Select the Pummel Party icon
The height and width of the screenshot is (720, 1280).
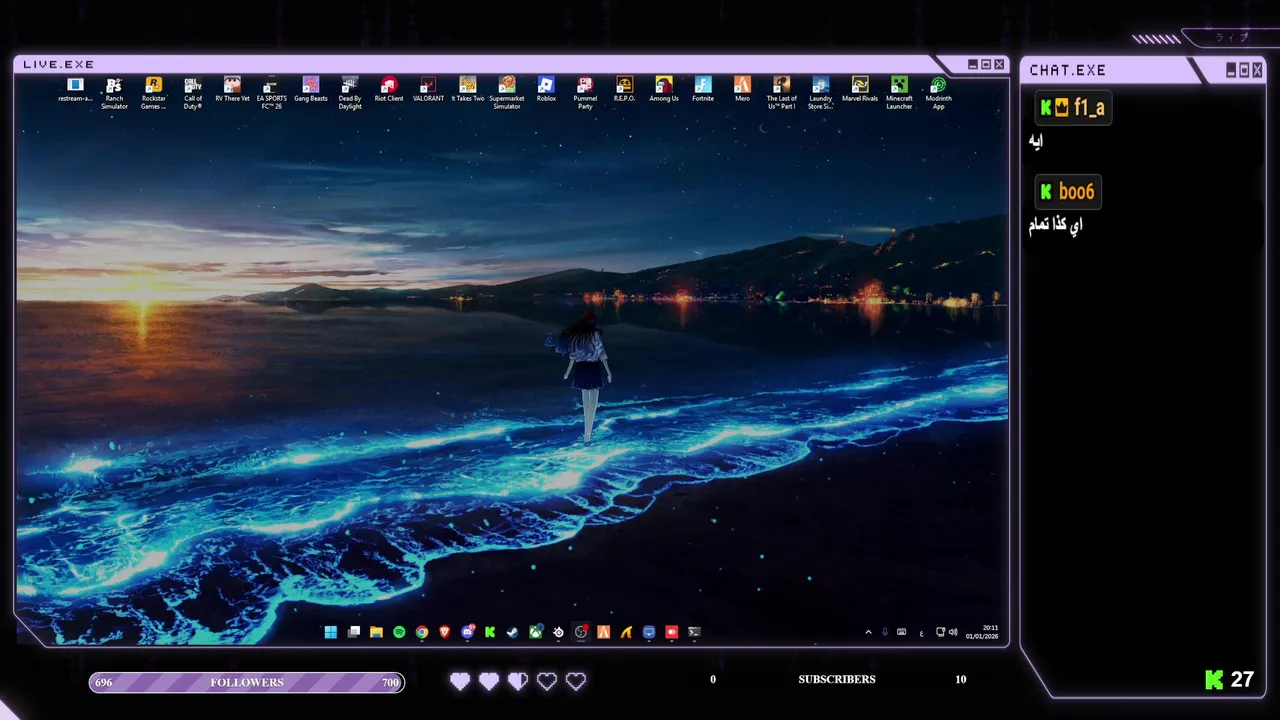[x=585, y=93]
